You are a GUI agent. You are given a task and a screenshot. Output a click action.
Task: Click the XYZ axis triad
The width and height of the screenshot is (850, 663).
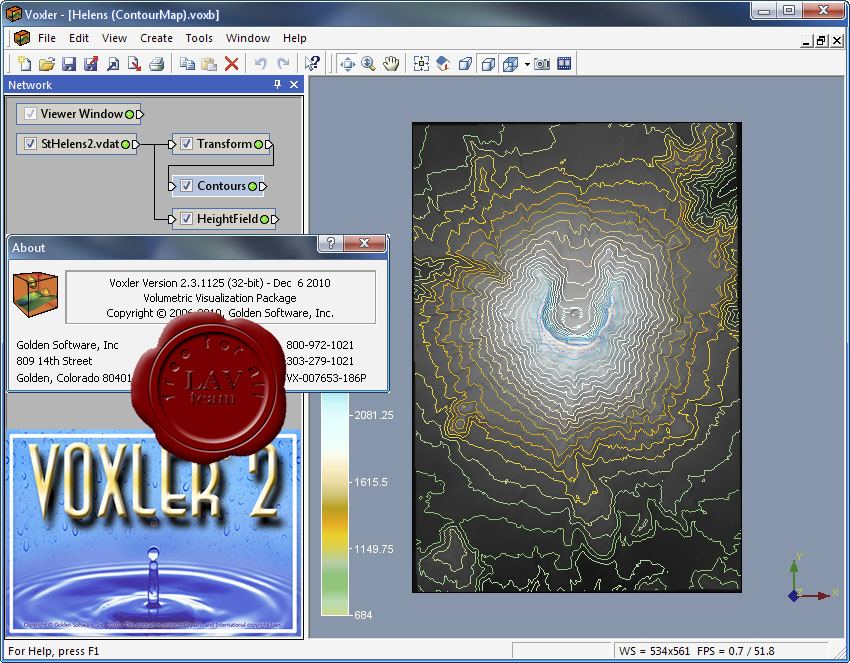click(x=813, y=578)
